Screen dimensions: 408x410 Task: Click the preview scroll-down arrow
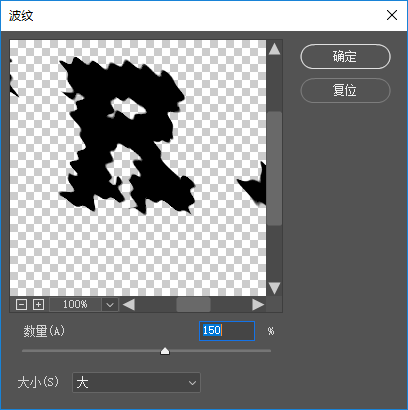[274, 288]
